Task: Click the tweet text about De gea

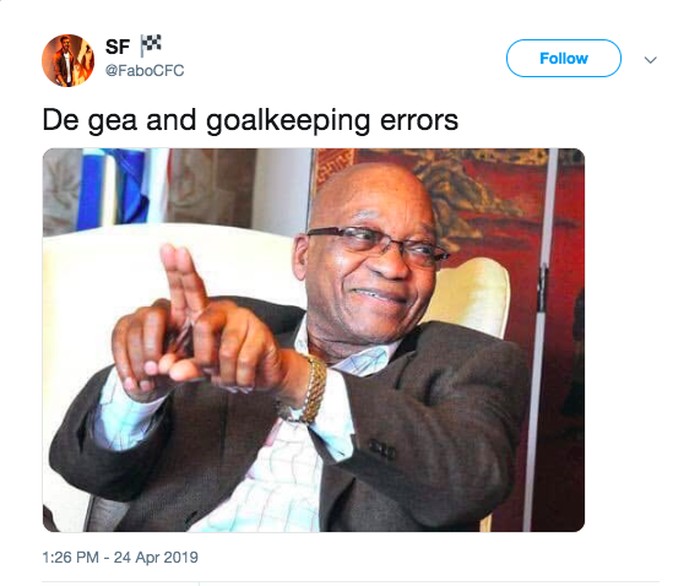Action: click(x=250, y=121)
